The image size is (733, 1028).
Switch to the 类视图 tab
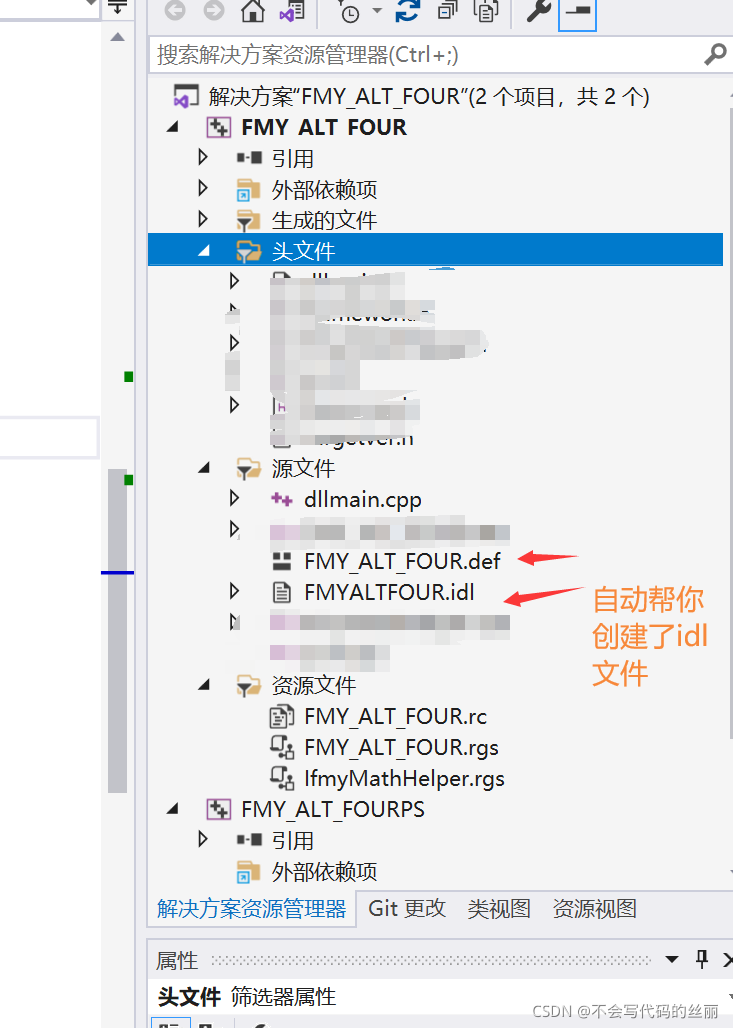pyautogui.click(x=499, y=909)
